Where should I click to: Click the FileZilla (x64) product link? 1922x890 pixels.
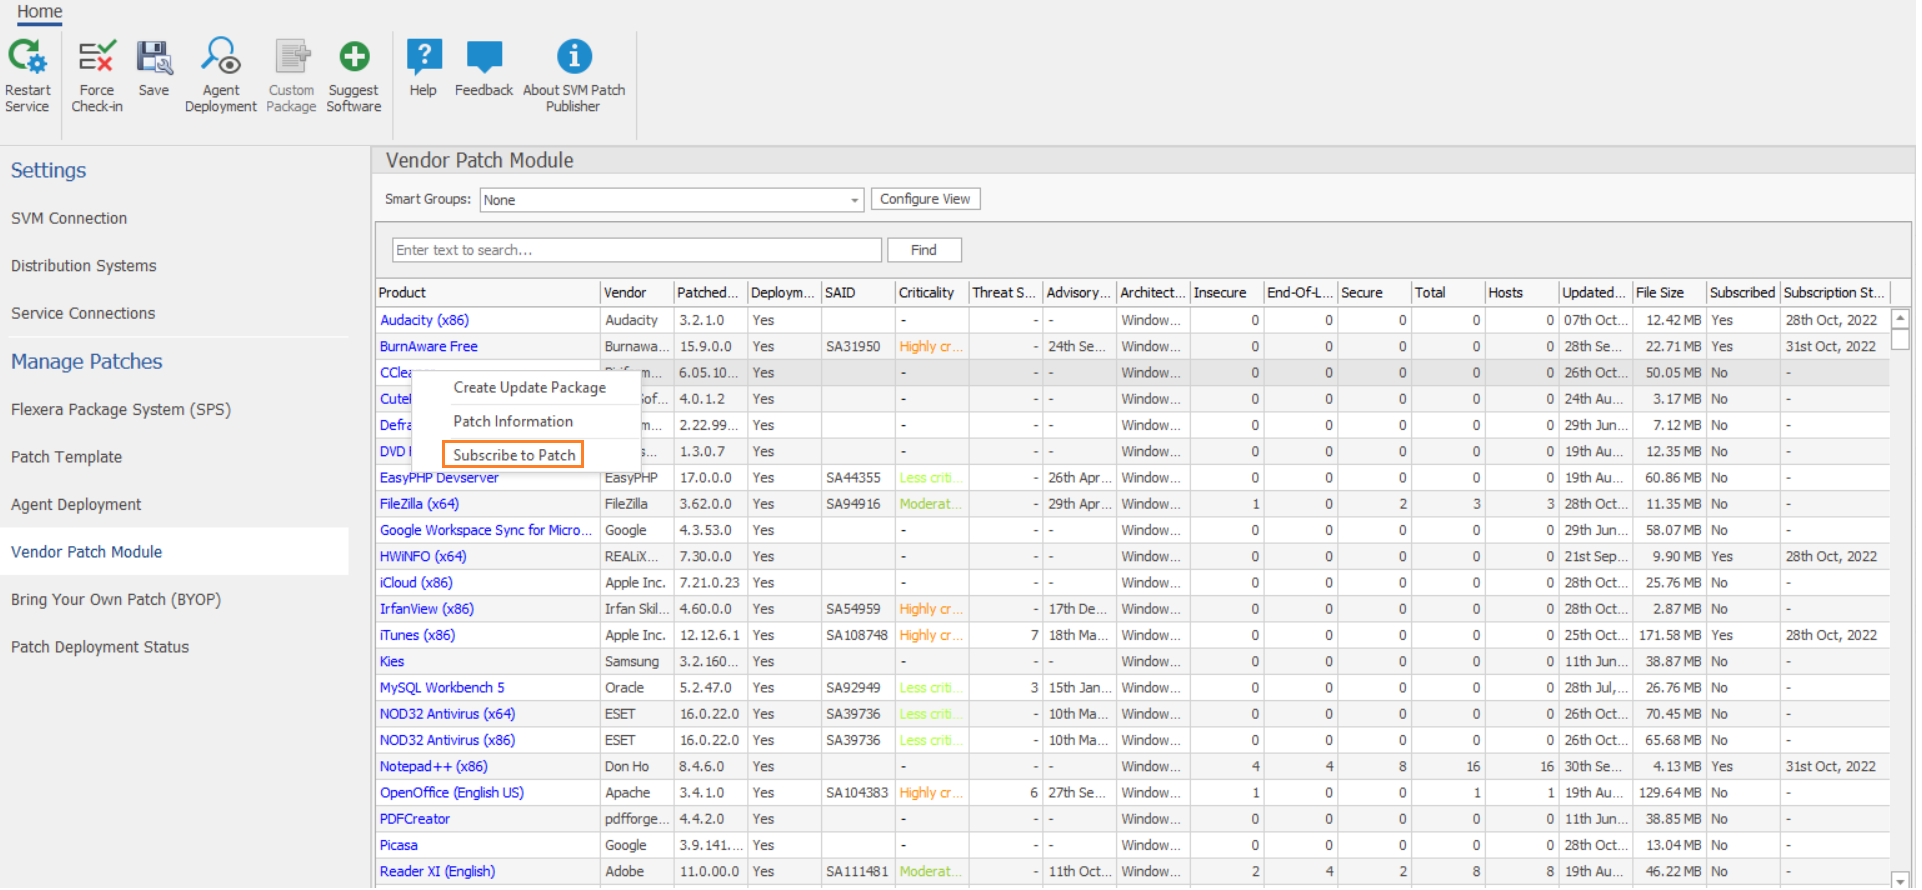pos(419,504)
